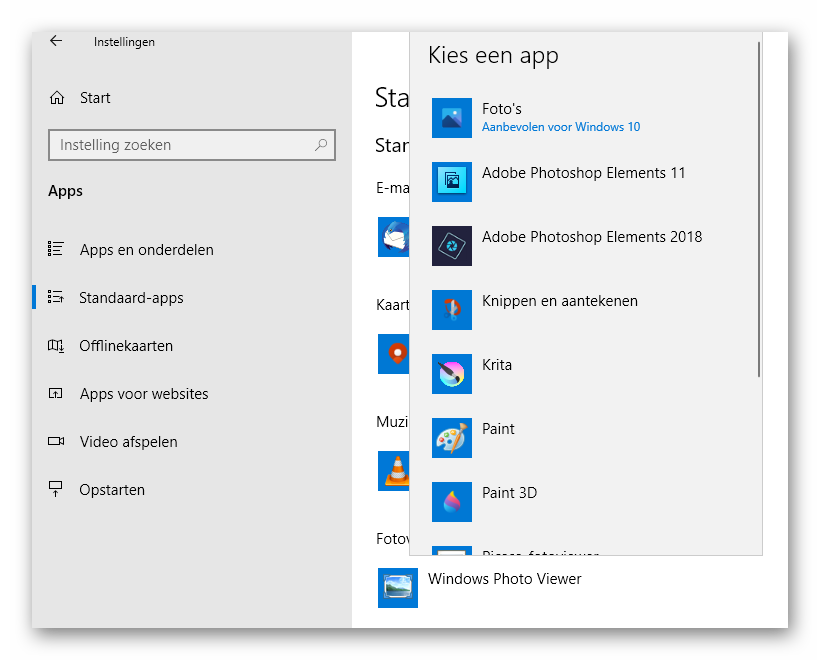Pick Adobe Photoshop Elements 2018 icon

point(451,246)
